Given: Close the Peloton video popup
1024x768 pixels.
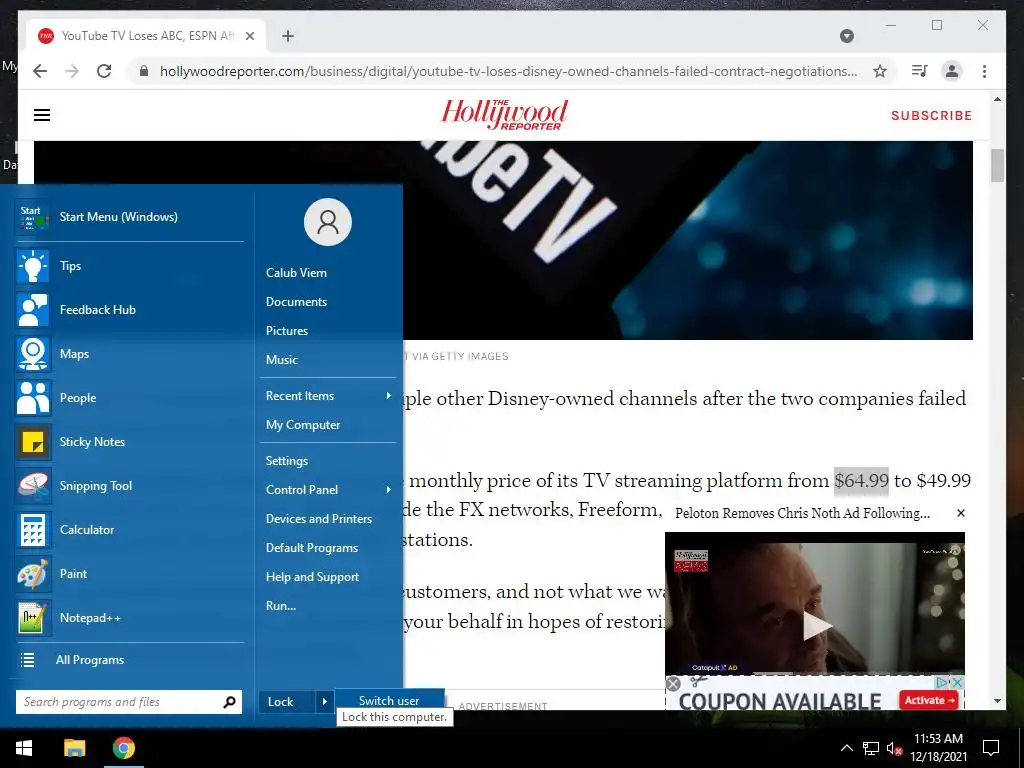Looking at the screenshot, I should pos(961,513).
